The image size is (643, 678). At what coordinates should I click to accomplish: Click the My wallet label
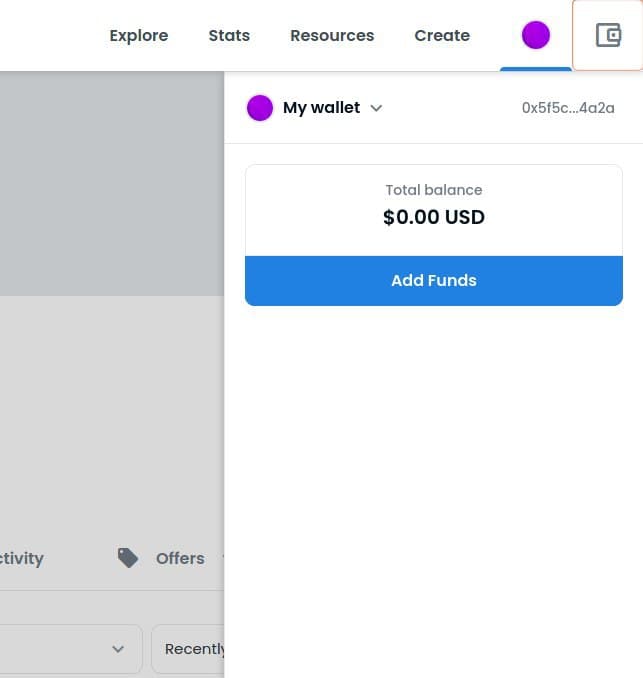point(321,108)
